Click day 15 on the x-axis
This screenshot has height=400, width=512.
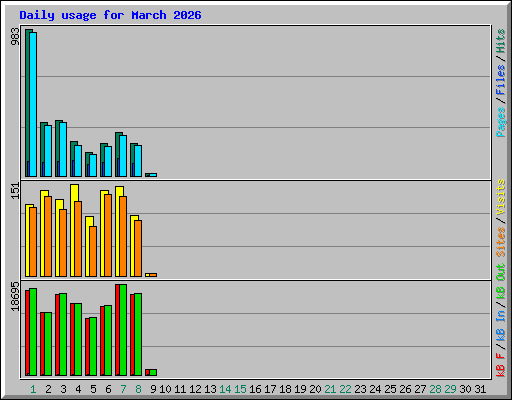(x=240, y=389)
